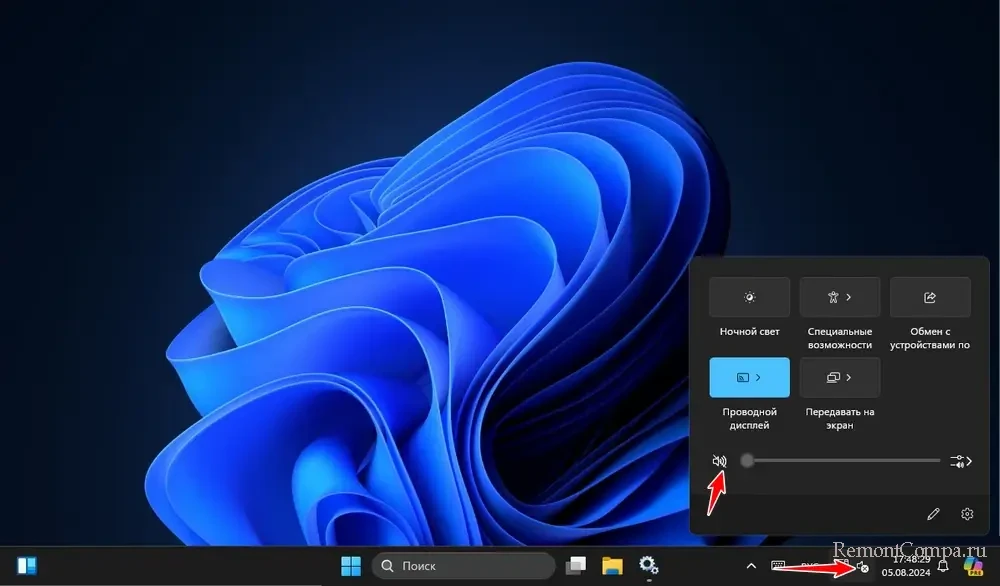This screenshot has width=1000, height=586.
Task: Edit quick settings with the pencil icon
Action: pyautogui.click(x=934, y=514)
